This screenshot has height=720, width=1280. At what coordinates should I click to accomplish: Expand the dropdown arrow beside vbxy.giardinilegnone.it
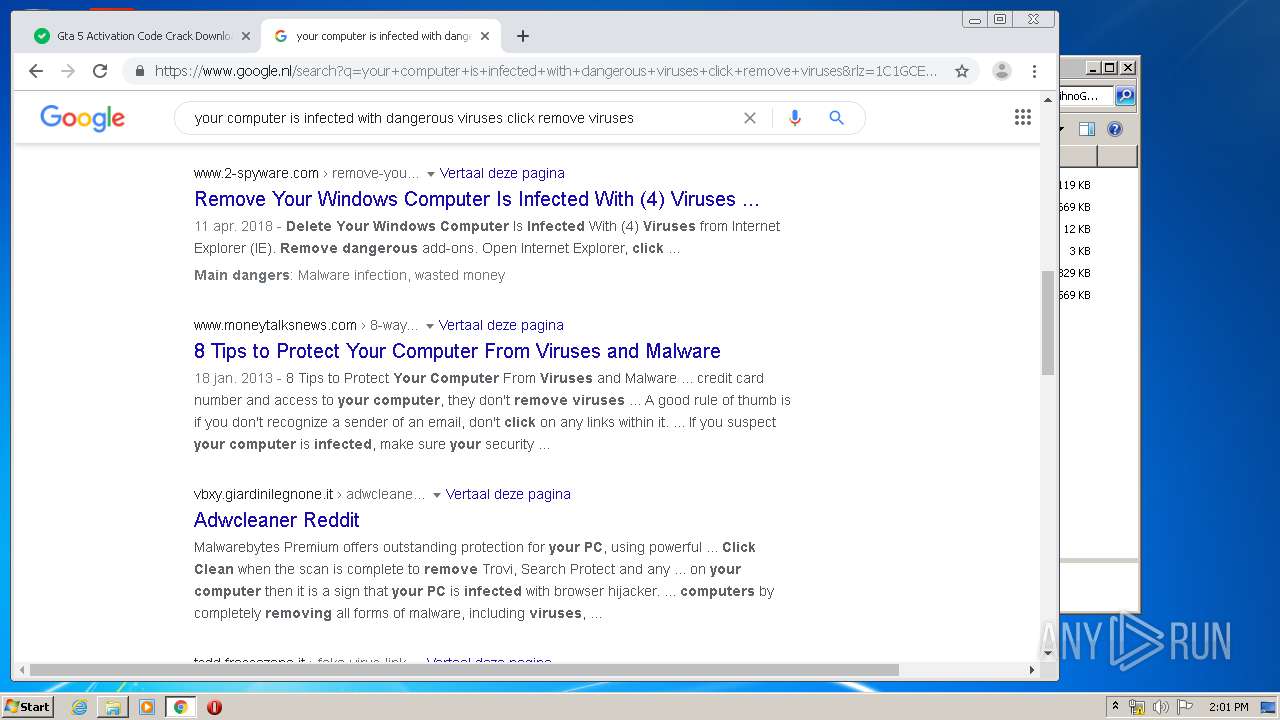pyautogui.click(x=436, y=495)
